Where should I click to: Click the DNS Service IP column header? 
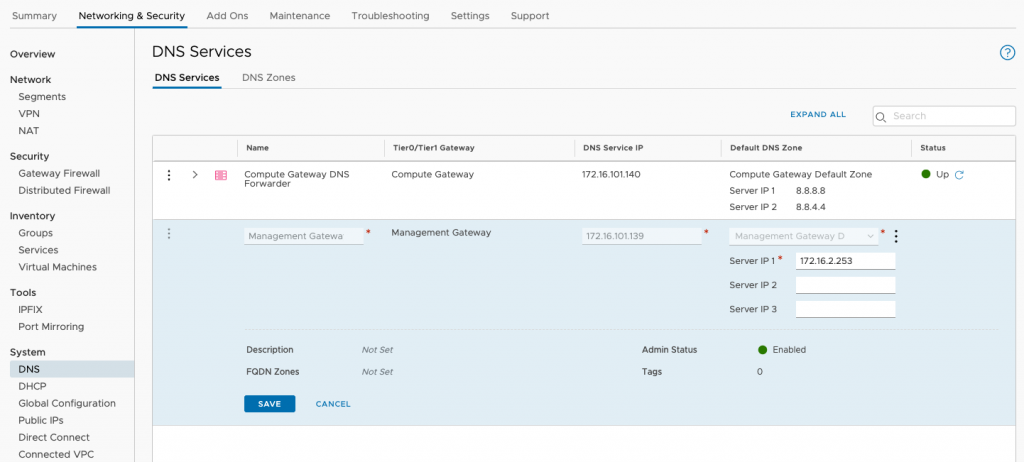tap(613, 148)
